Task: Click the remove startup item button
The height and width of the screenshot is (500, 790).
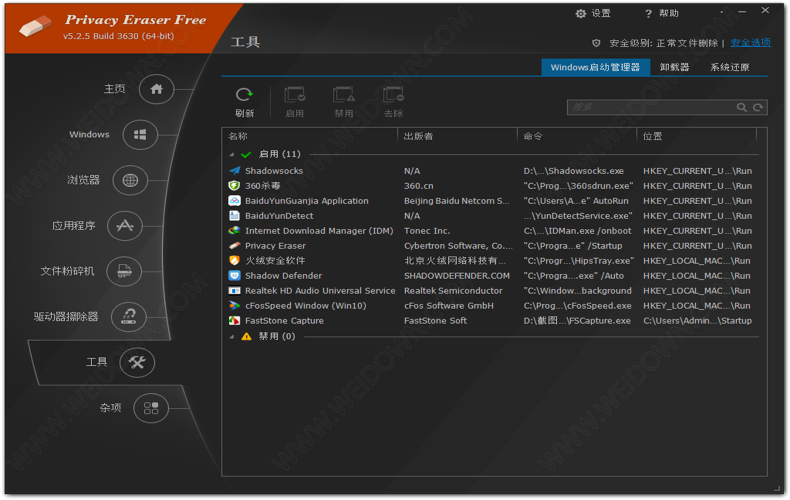Action: point(393,102)
